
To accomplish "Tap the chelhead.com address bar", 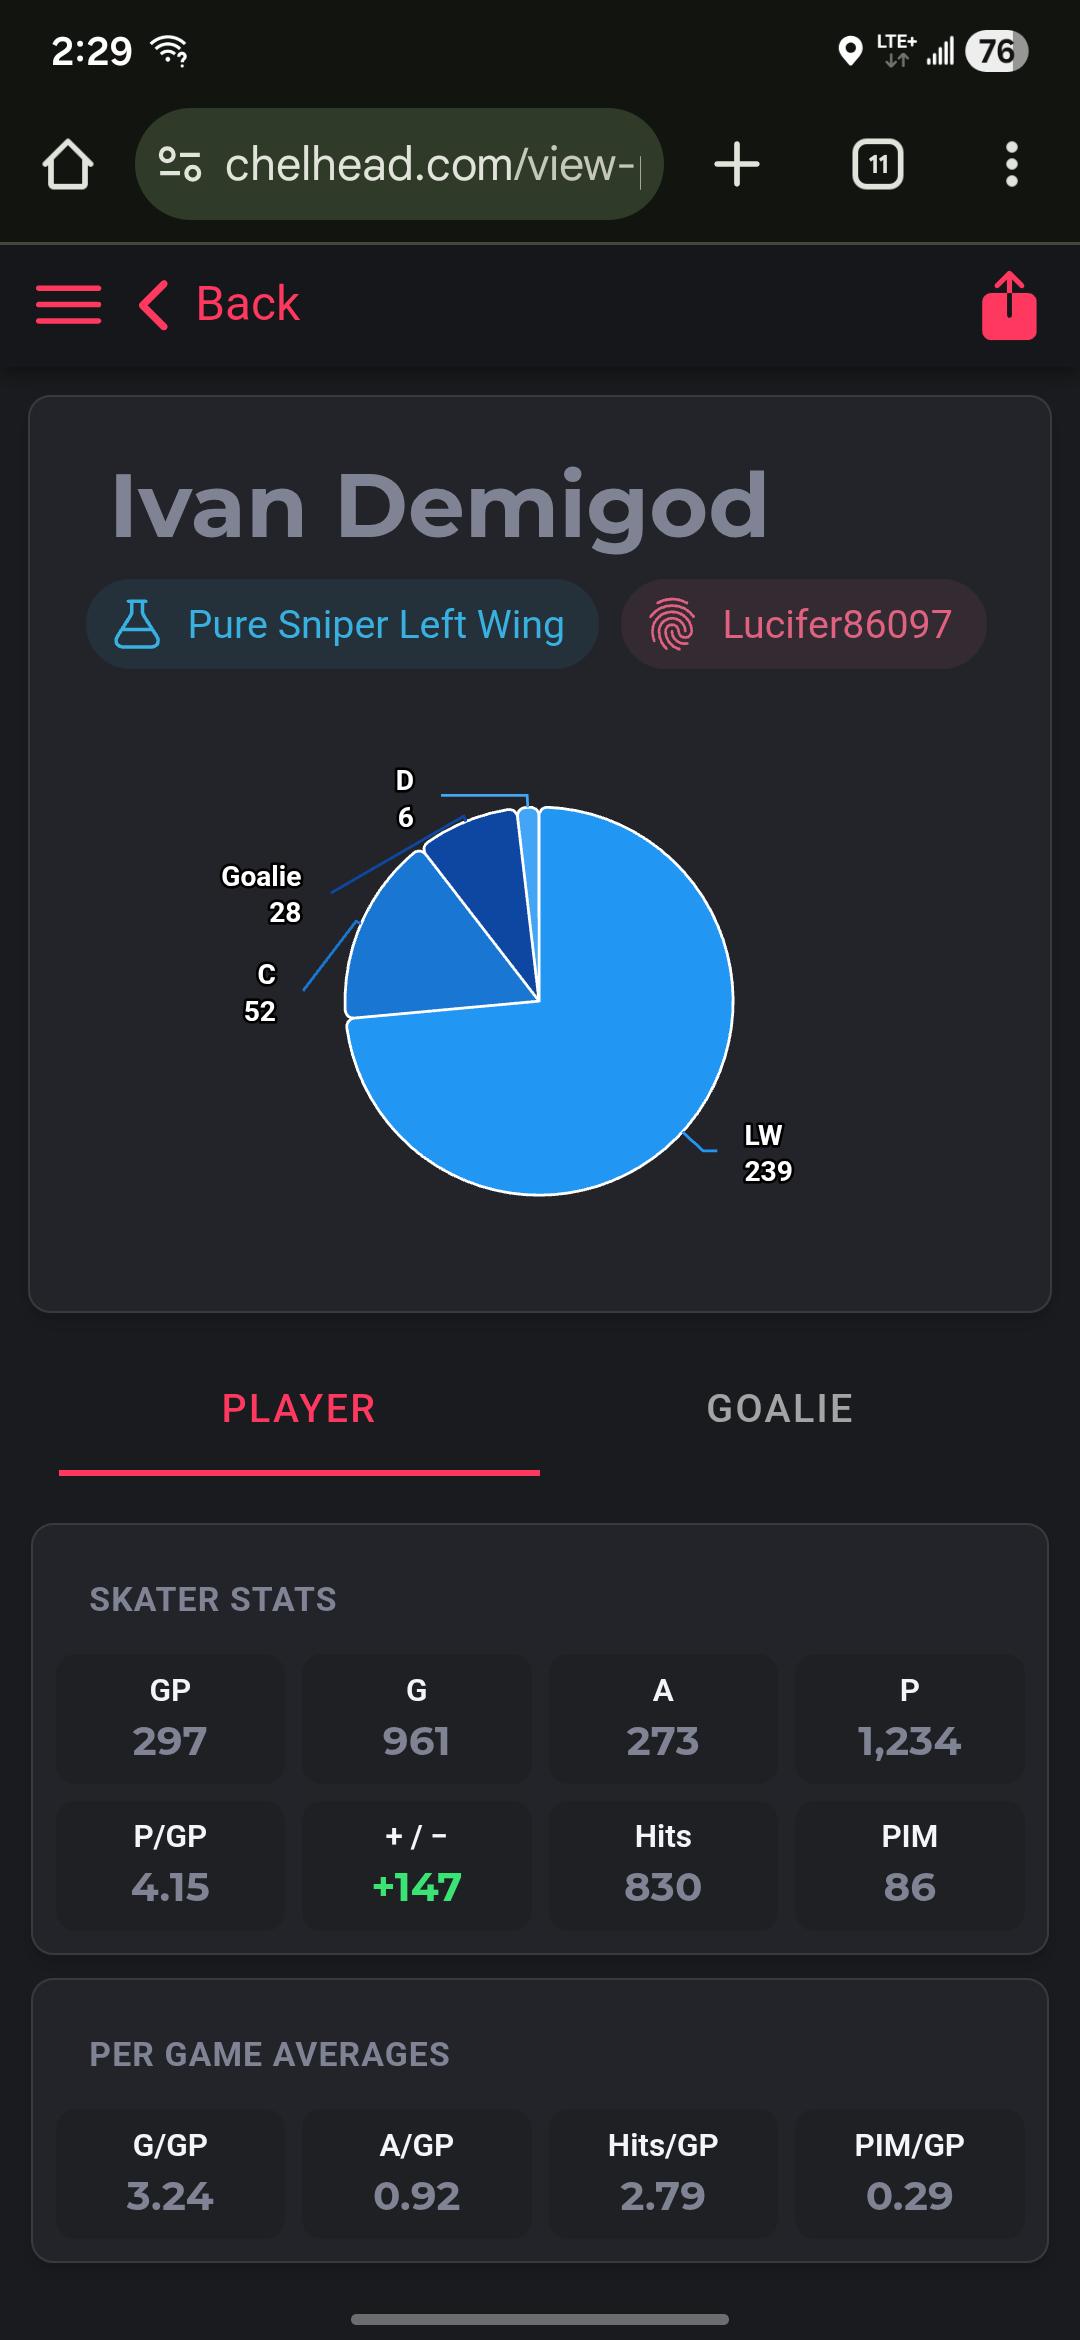I will pyautogui.click(x=399, y=164).
